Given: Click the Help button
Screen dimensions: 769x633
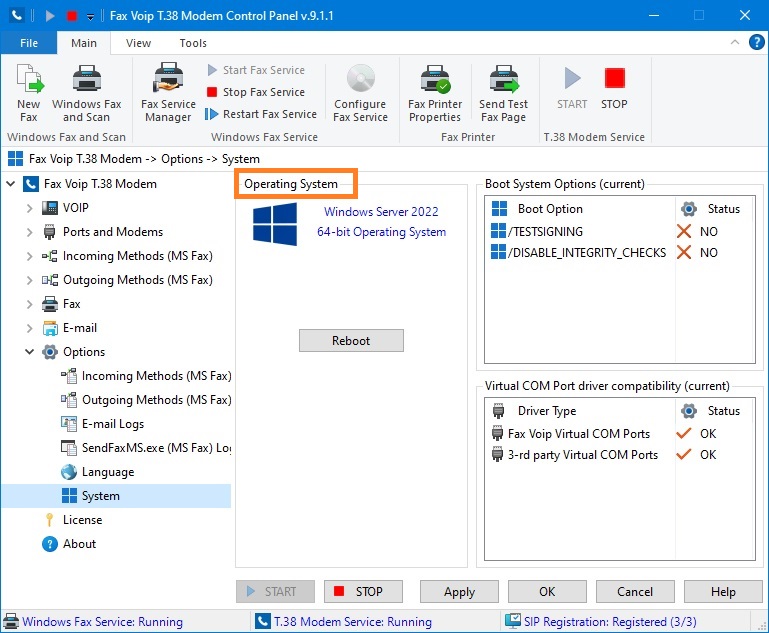Looking at the screenshot, I should pos(723,592).
